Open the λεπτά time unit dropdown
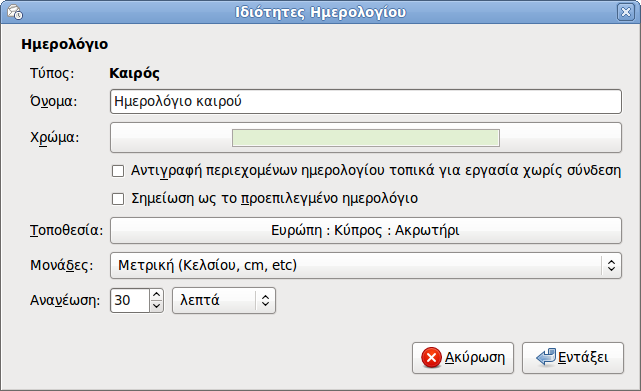641x391 pixels. pos(224,301)
